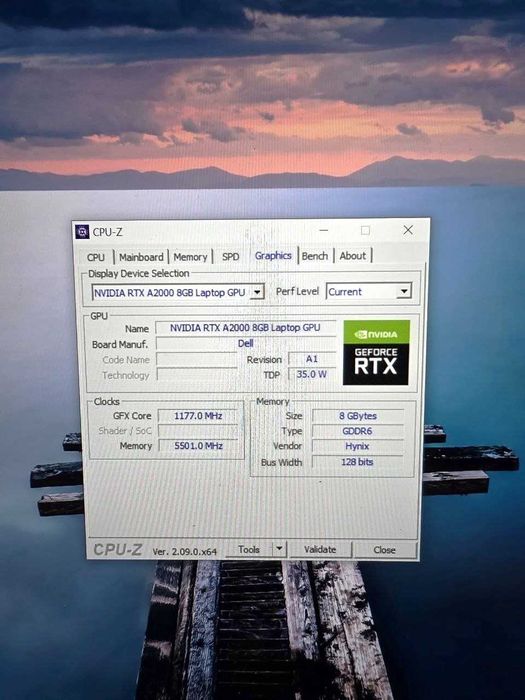The image size is (525, 700).
Task: Click the CPU-Z app icon in title bar
Action: coord(82,232)
